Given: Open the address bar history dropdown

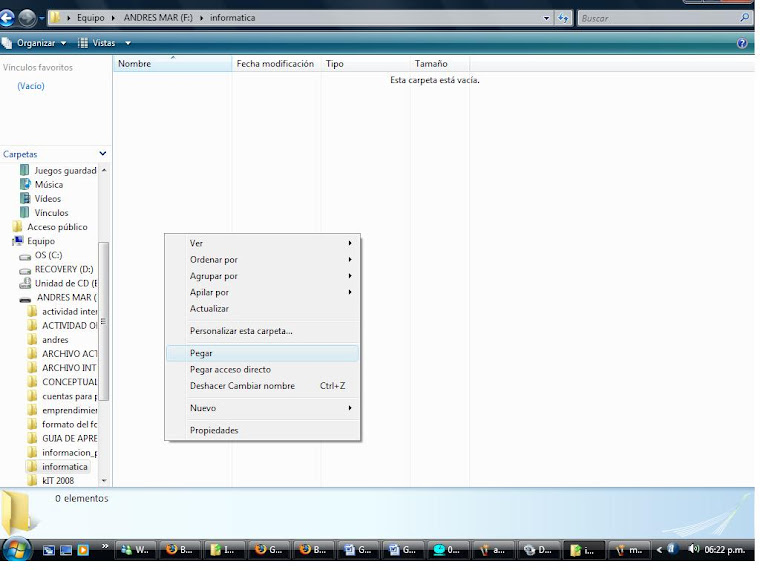Looking at the screenshot, I should (546, 18).
